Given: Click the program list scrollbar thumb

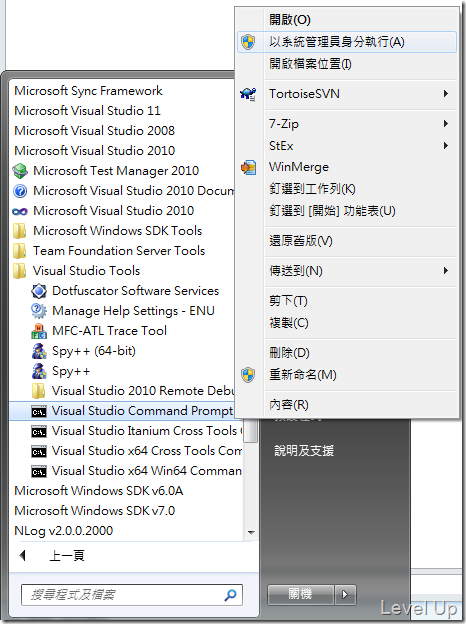Looking at the screenshot, I should coord(251,430).
